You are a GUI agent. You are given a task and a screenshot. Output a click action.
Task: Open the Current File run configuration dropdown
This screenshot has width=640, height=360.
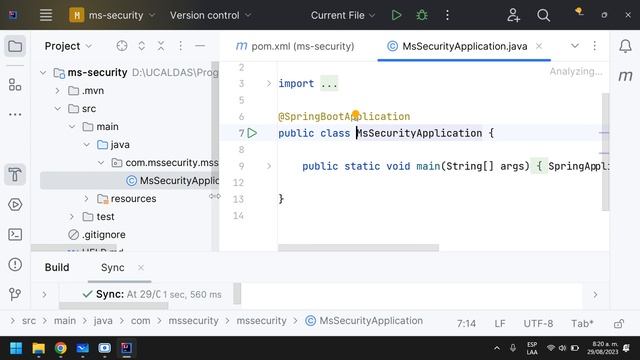click(x=342, y=15)
